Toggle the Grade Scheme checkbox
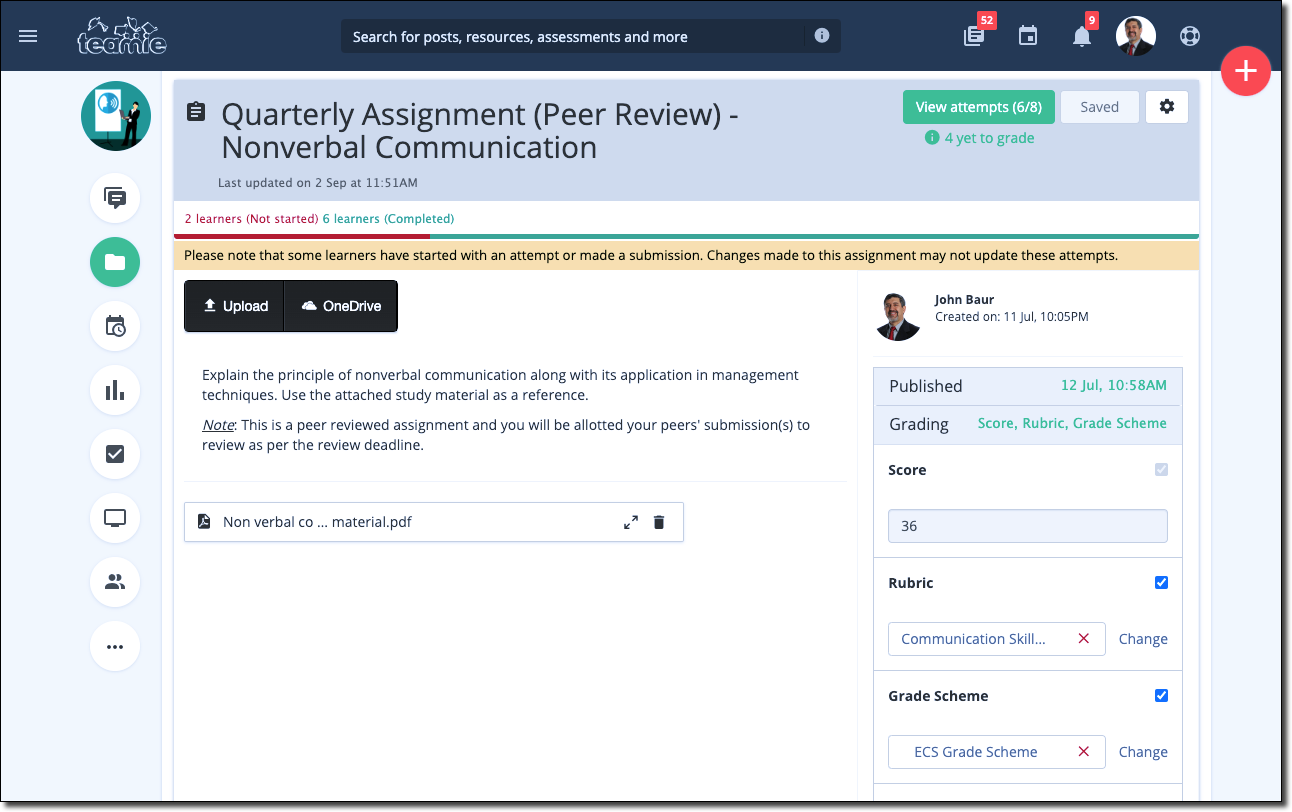 coord(1161,696)
